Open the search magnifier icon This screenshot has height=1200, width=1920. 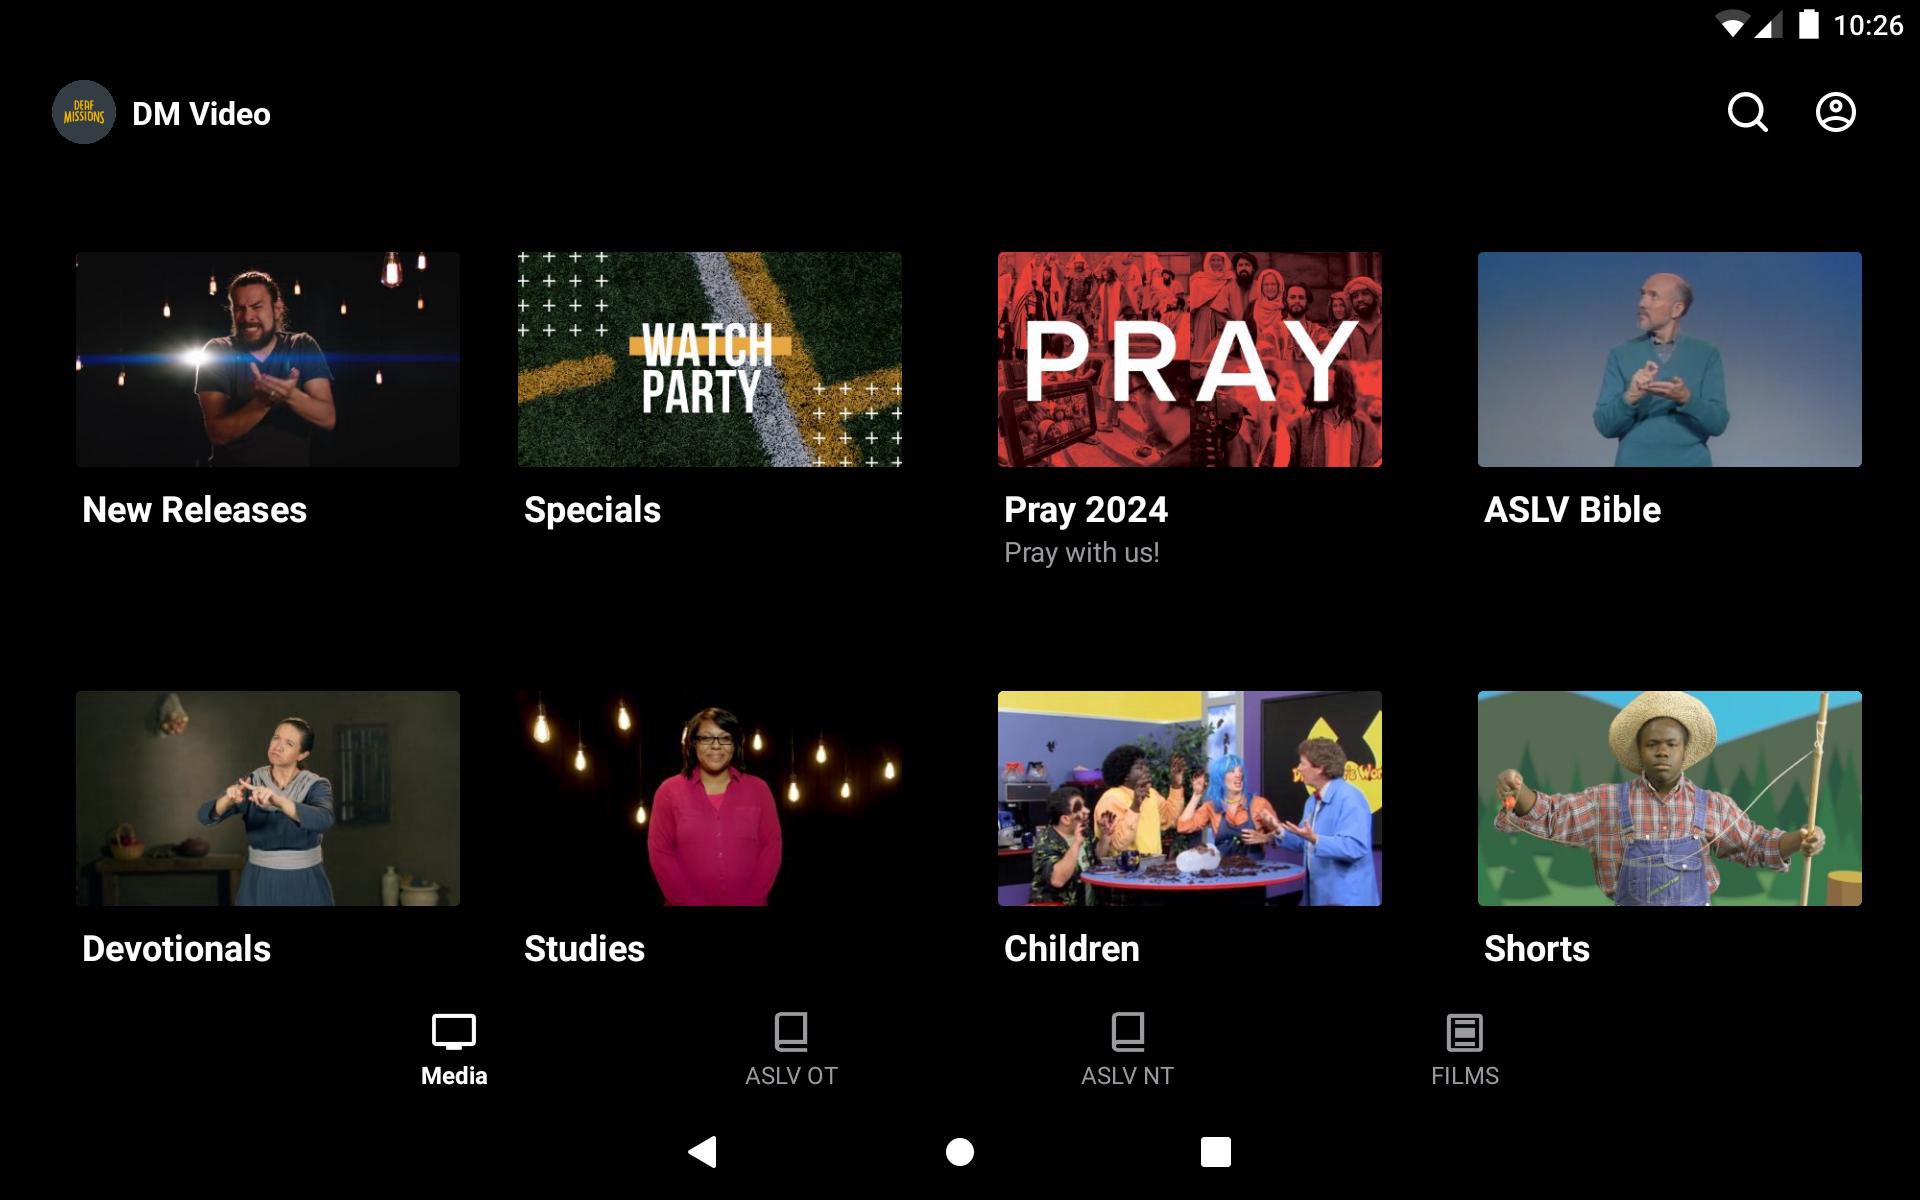pos(1747,113)
